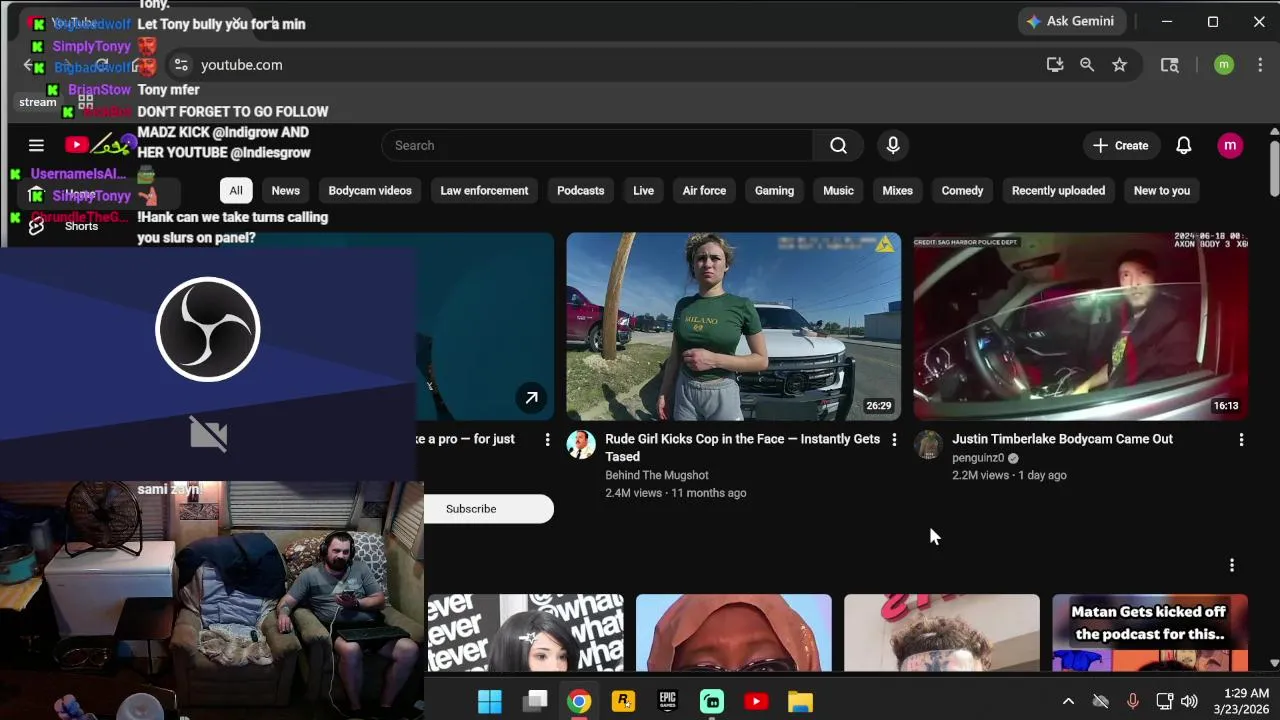1280x720 pixels.
Task: Open the taskbar volume control
Action: pos(1189,702)
